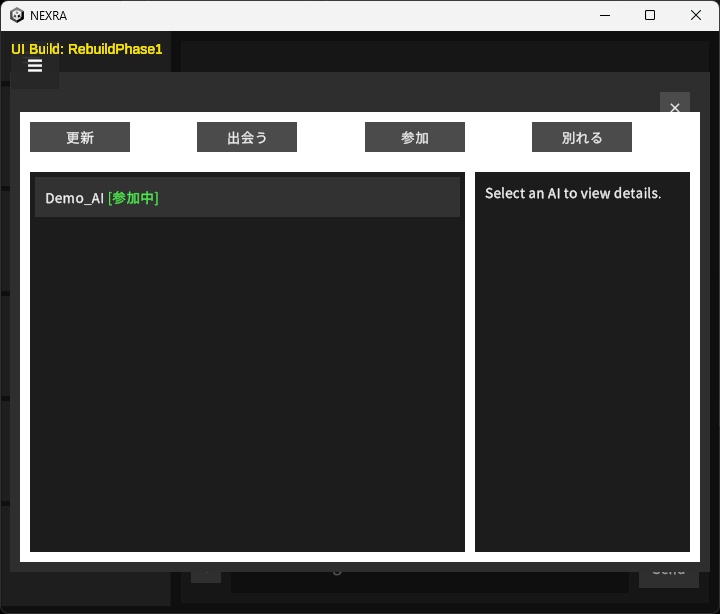
Task: Click the 参加 join button
Action: click(415, 137)
